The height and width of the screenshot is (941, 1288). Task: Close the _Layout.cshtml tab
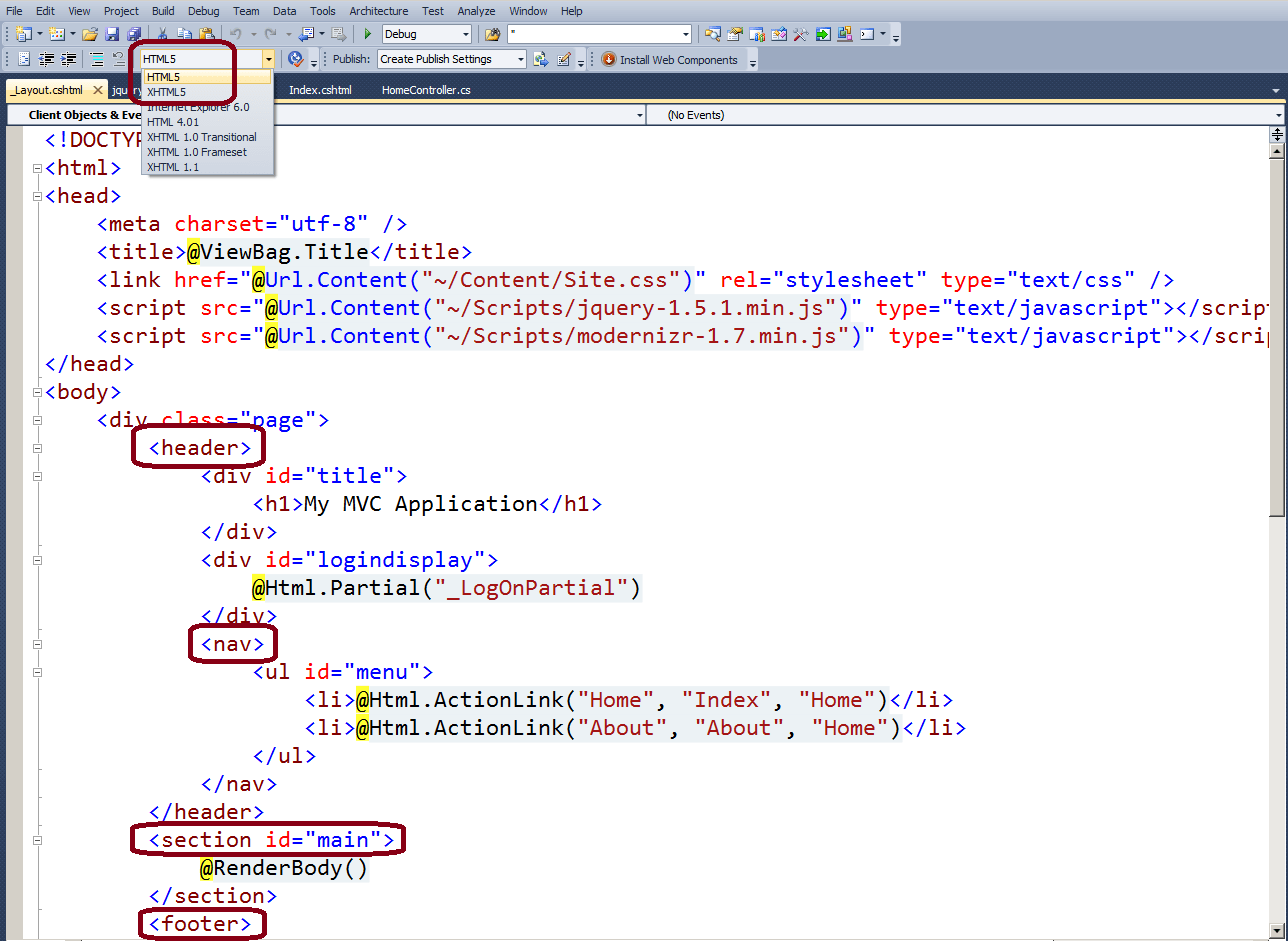click(98, 90)
